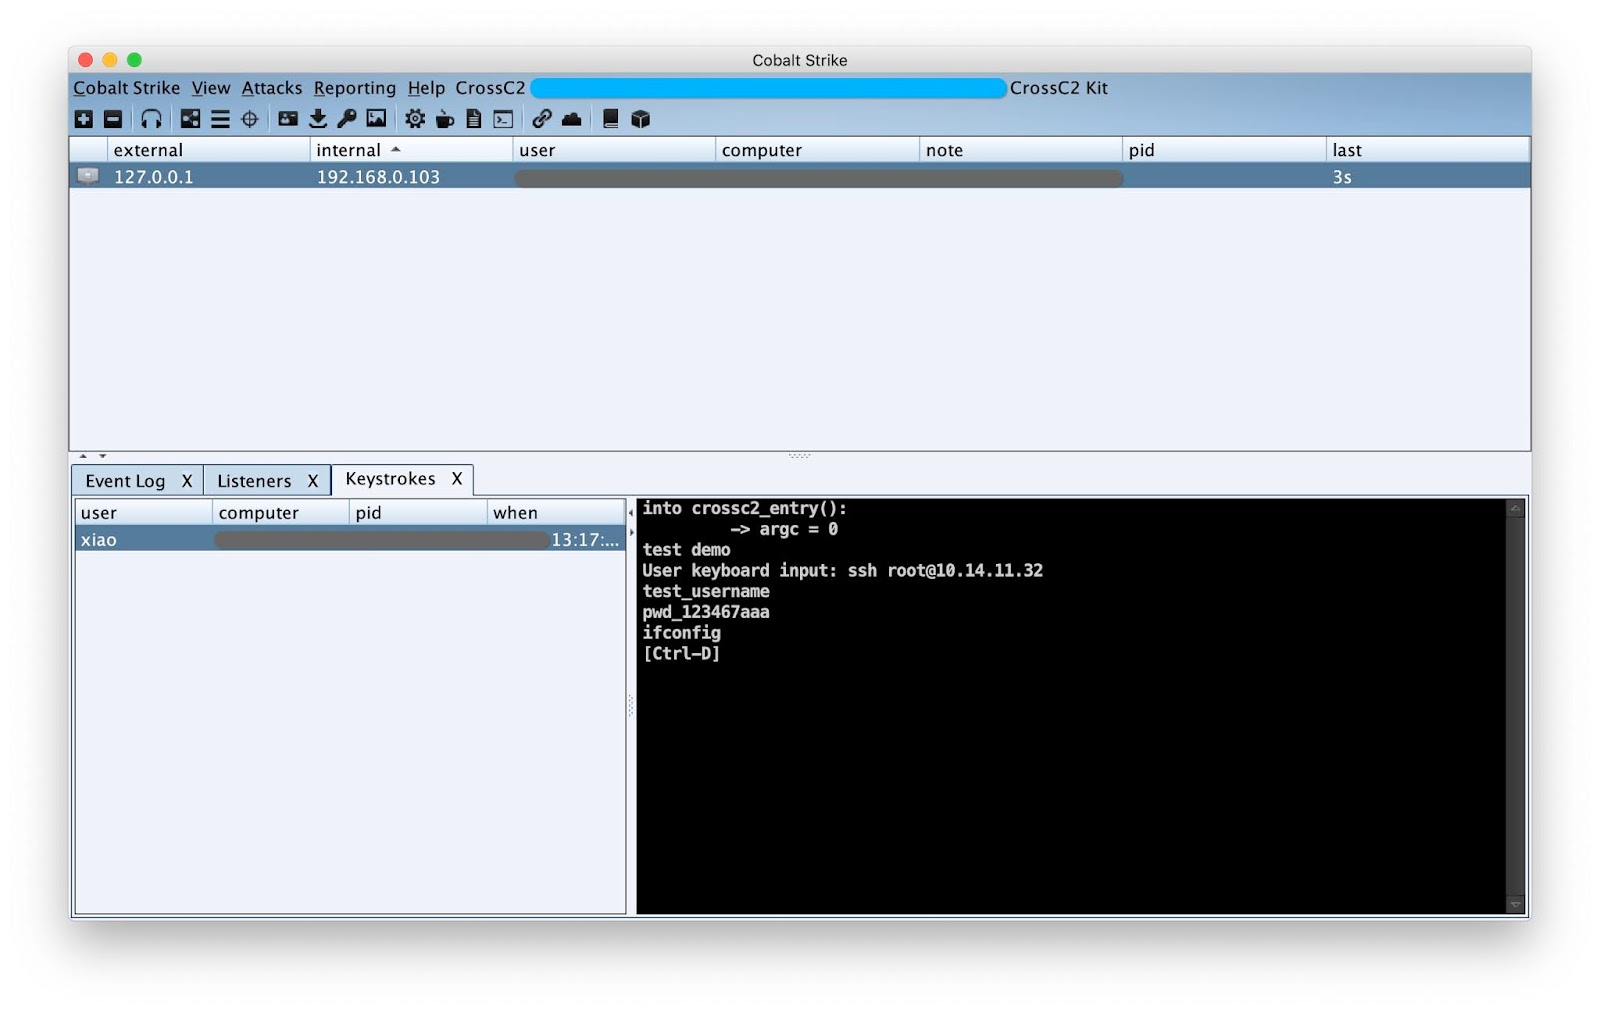This screenshot has height=1011, width=1600.
Task: Sort sessions by internal column header
Action: (411, 150)
